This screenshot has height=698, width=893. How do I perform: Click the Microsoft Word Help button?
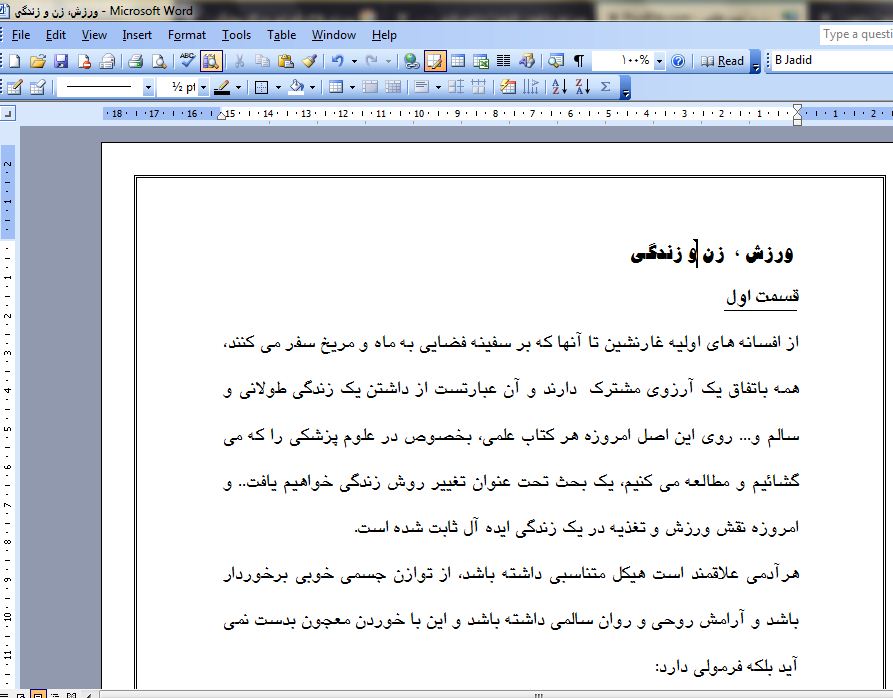pyautogui.click(x=679, y=61)
